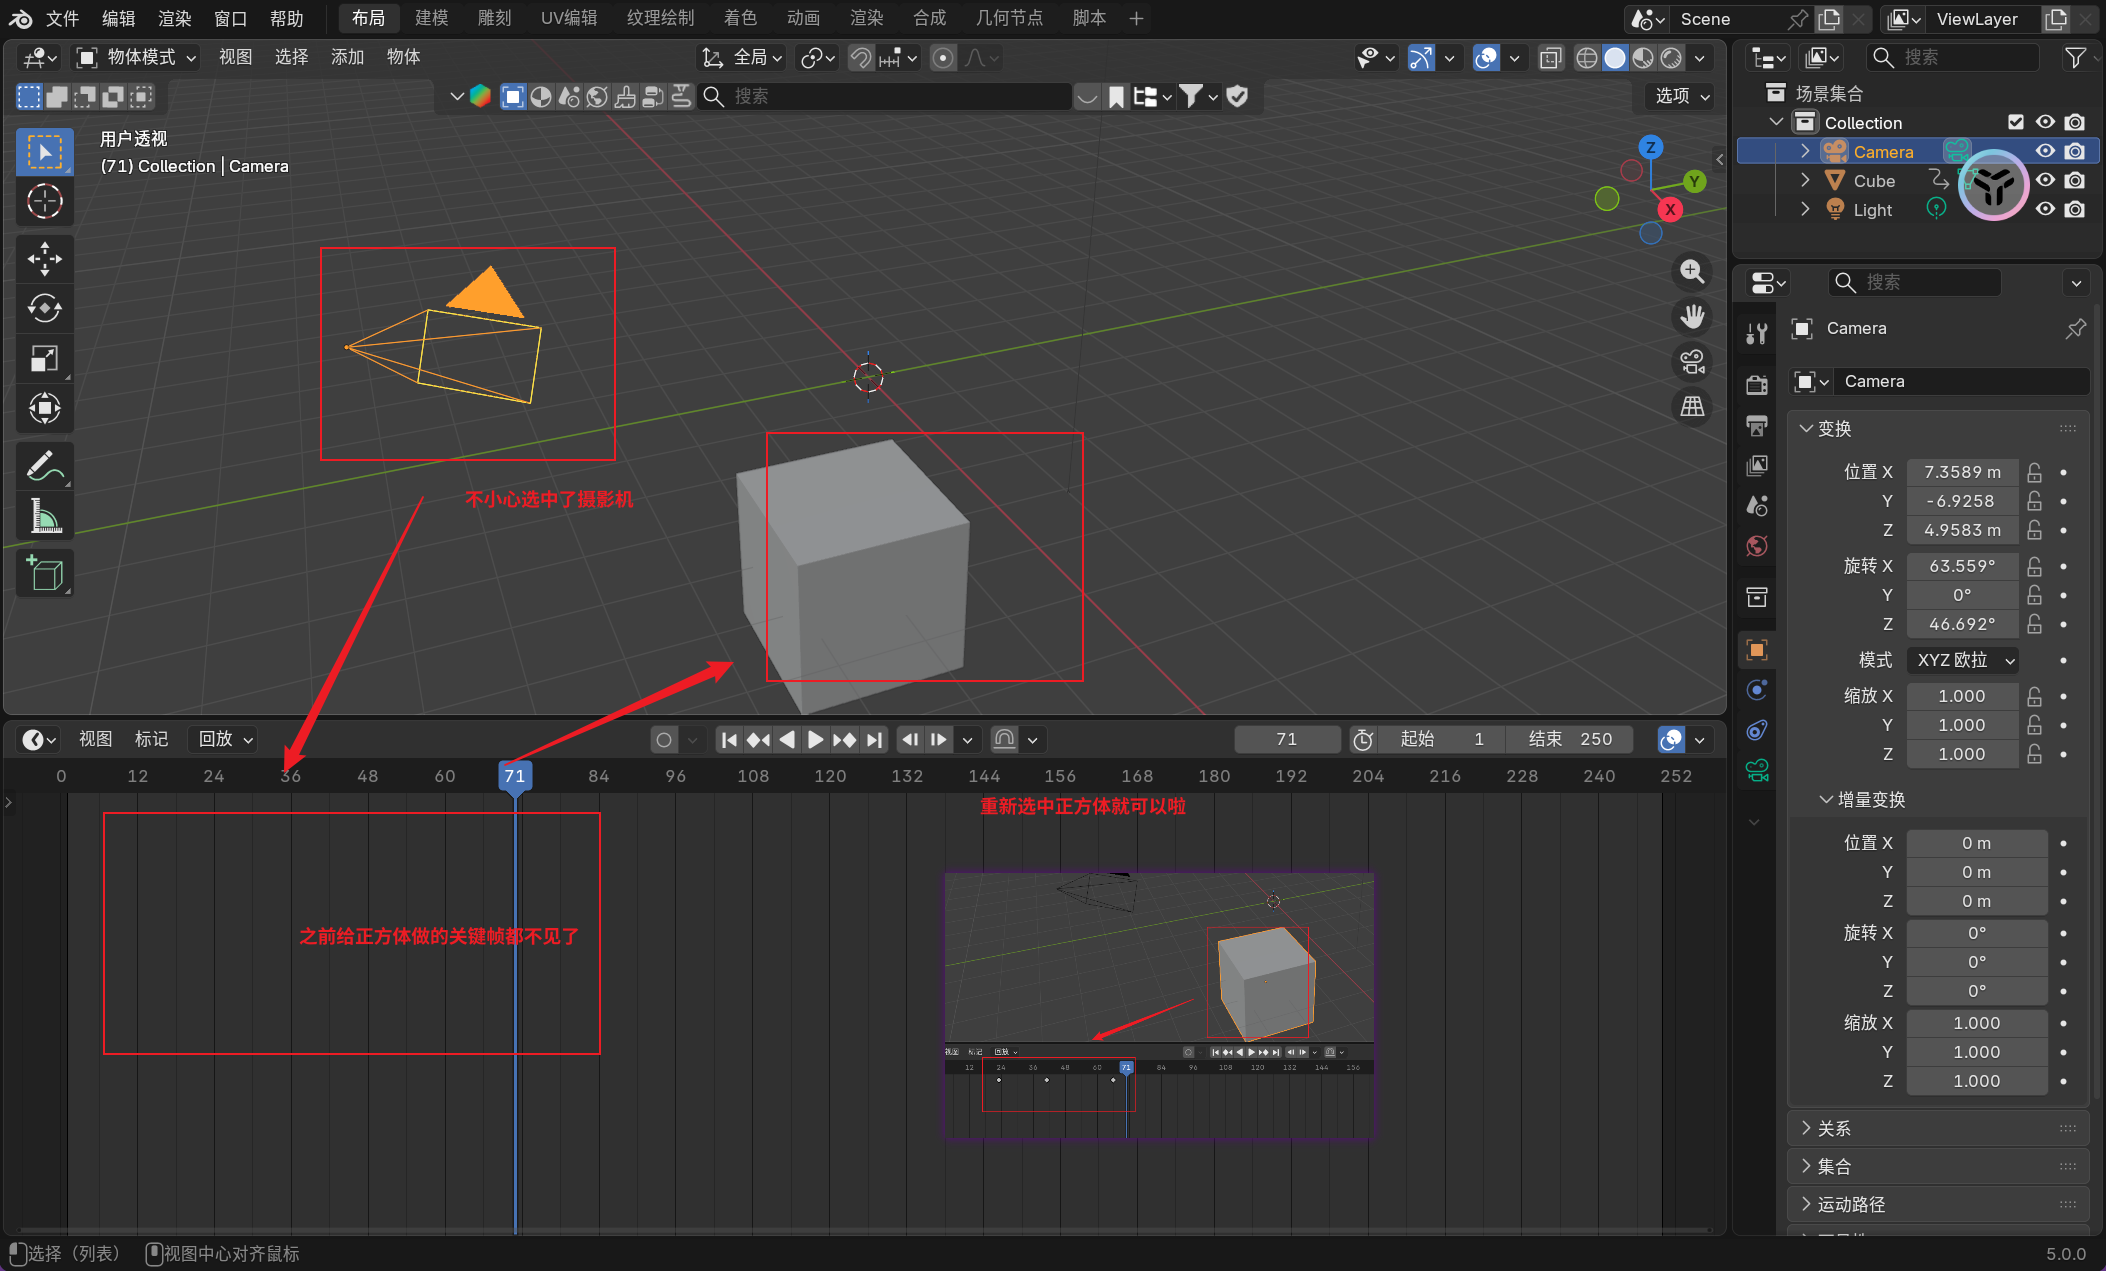Expand the 关系 panel
The width and height of the screenshot is (2106, 1271).
[1834, 1128]
